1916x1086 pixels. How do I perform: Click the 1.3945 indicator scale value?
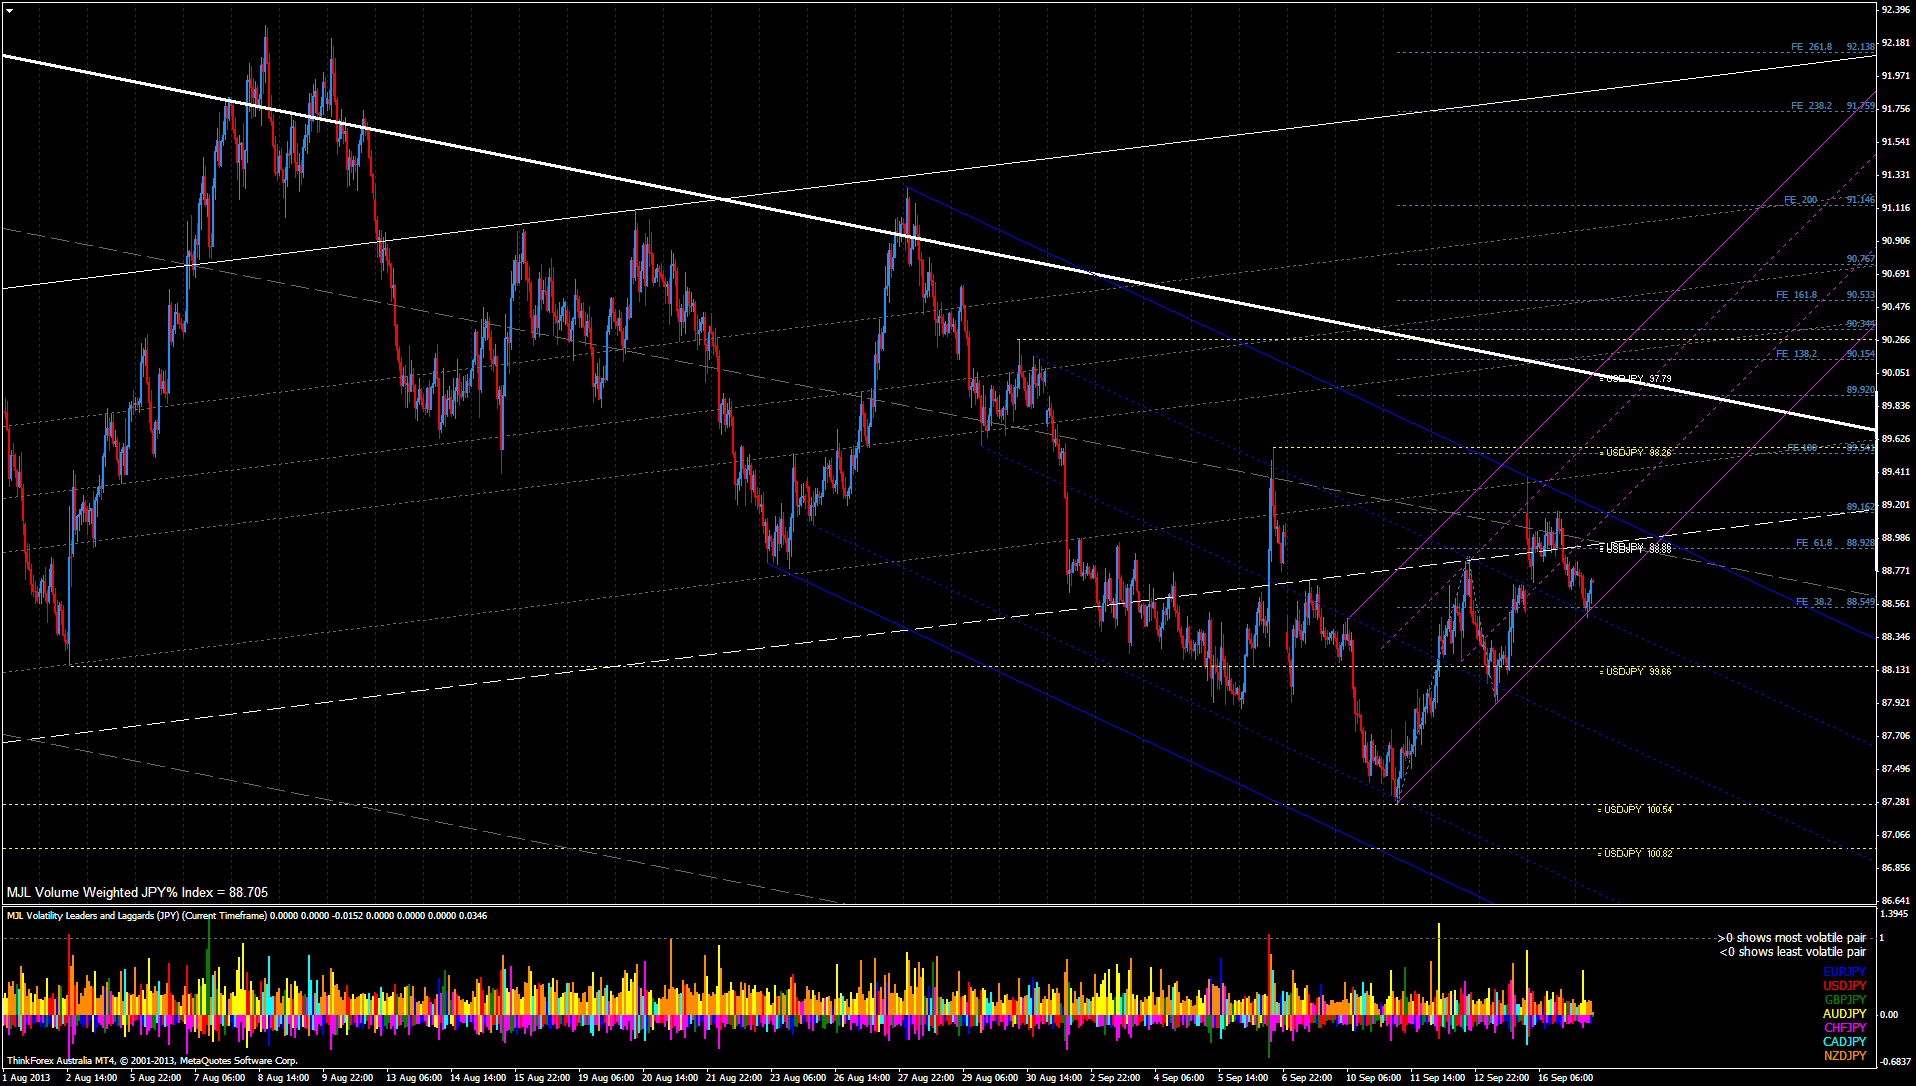tap(1895, 914)
